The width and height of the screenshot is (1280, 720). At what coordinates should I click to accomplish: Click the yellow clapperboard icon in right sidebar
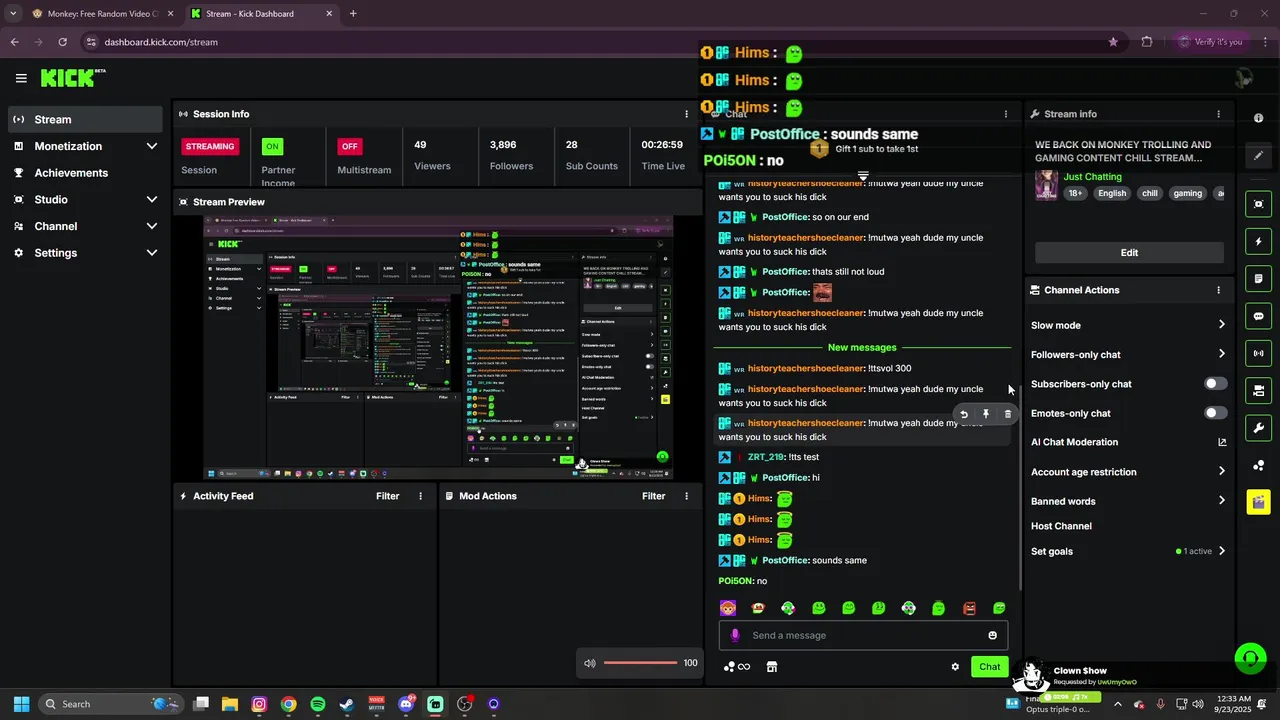(1258, 501)
